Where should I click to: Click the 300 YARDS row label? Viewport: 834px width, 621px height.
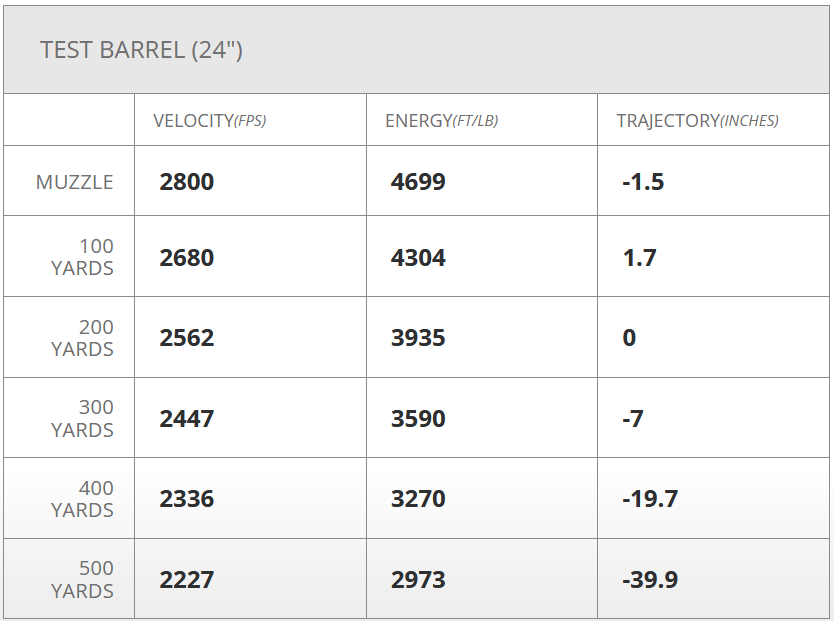(x=83, y=418)
